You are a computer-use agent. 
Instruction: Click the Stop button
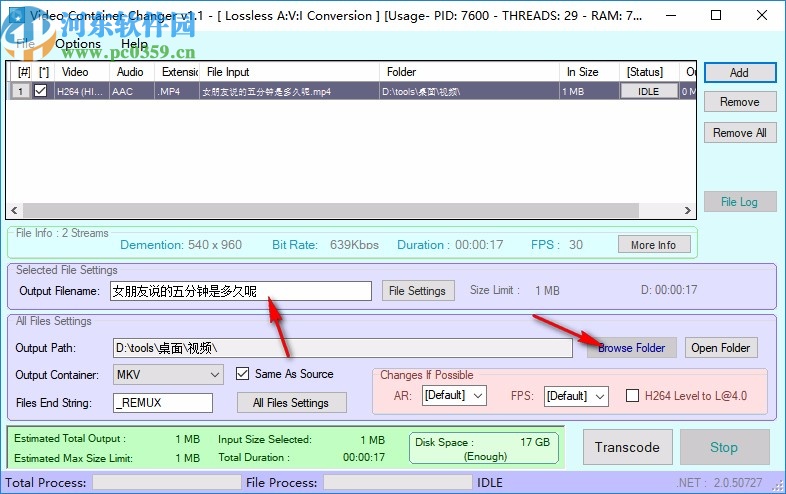pos(724,447)
